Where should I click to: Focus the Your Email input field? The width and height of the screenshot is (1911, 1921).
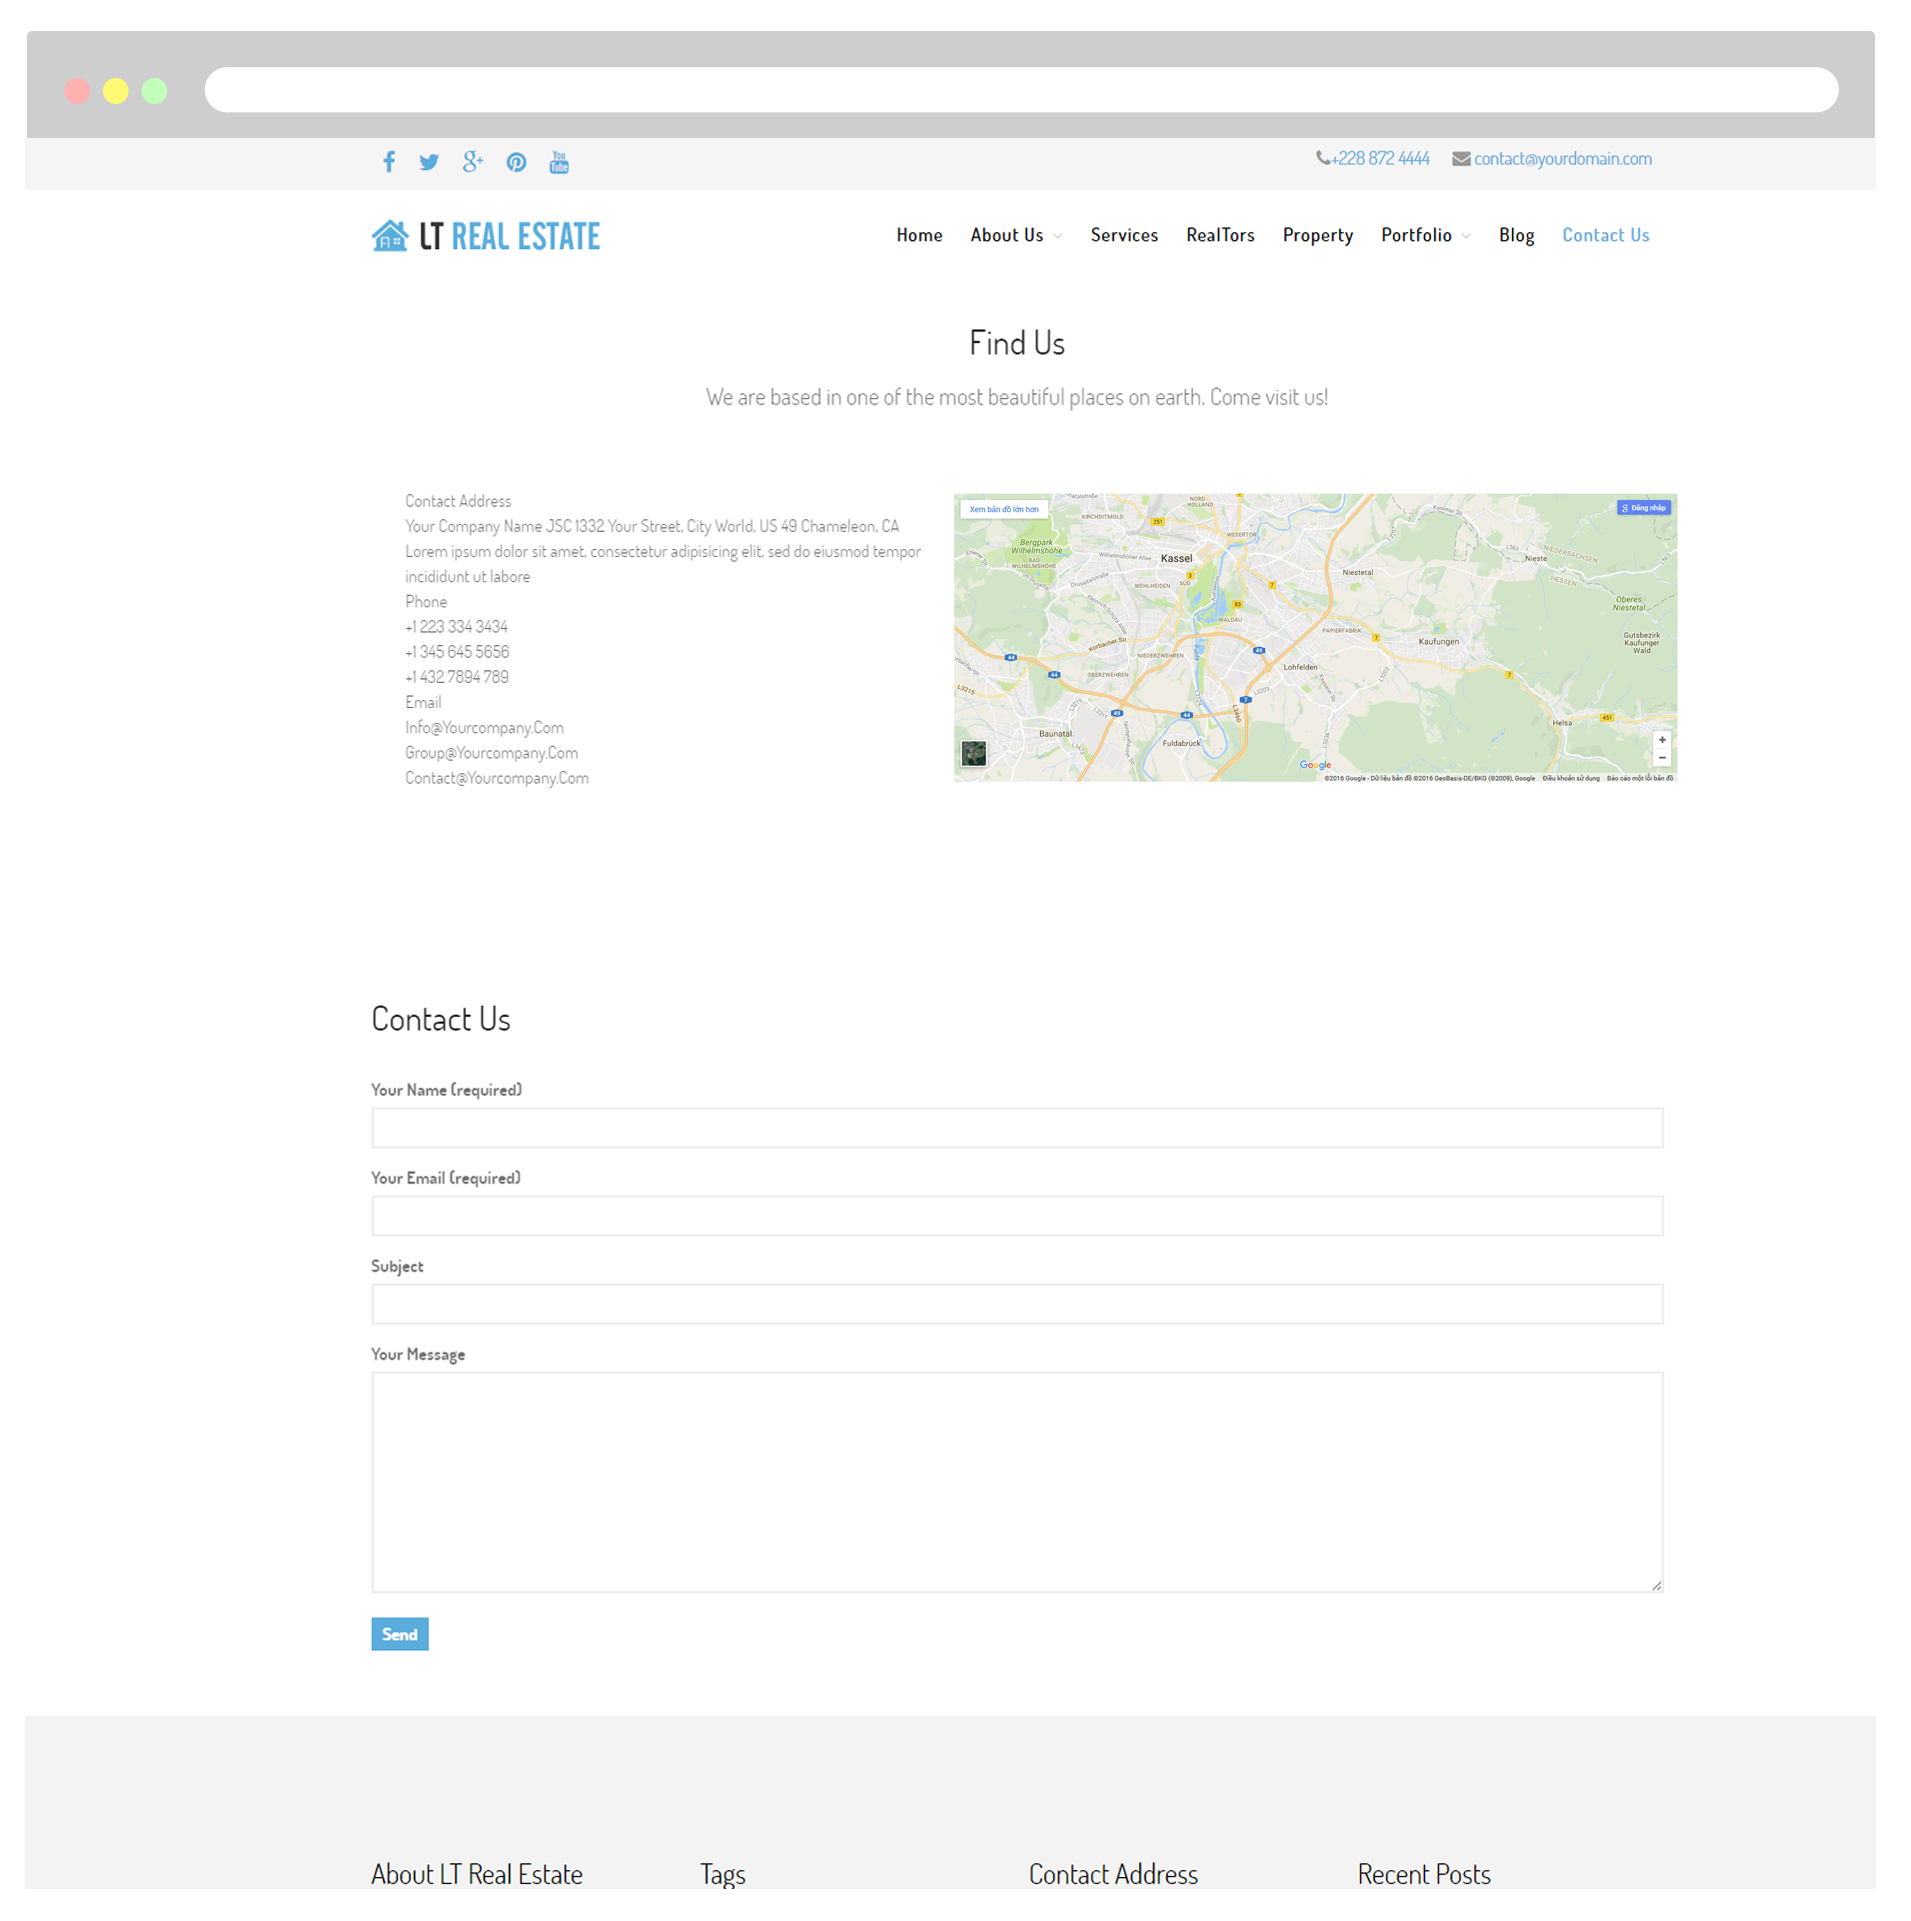tap(1017, 1215)
